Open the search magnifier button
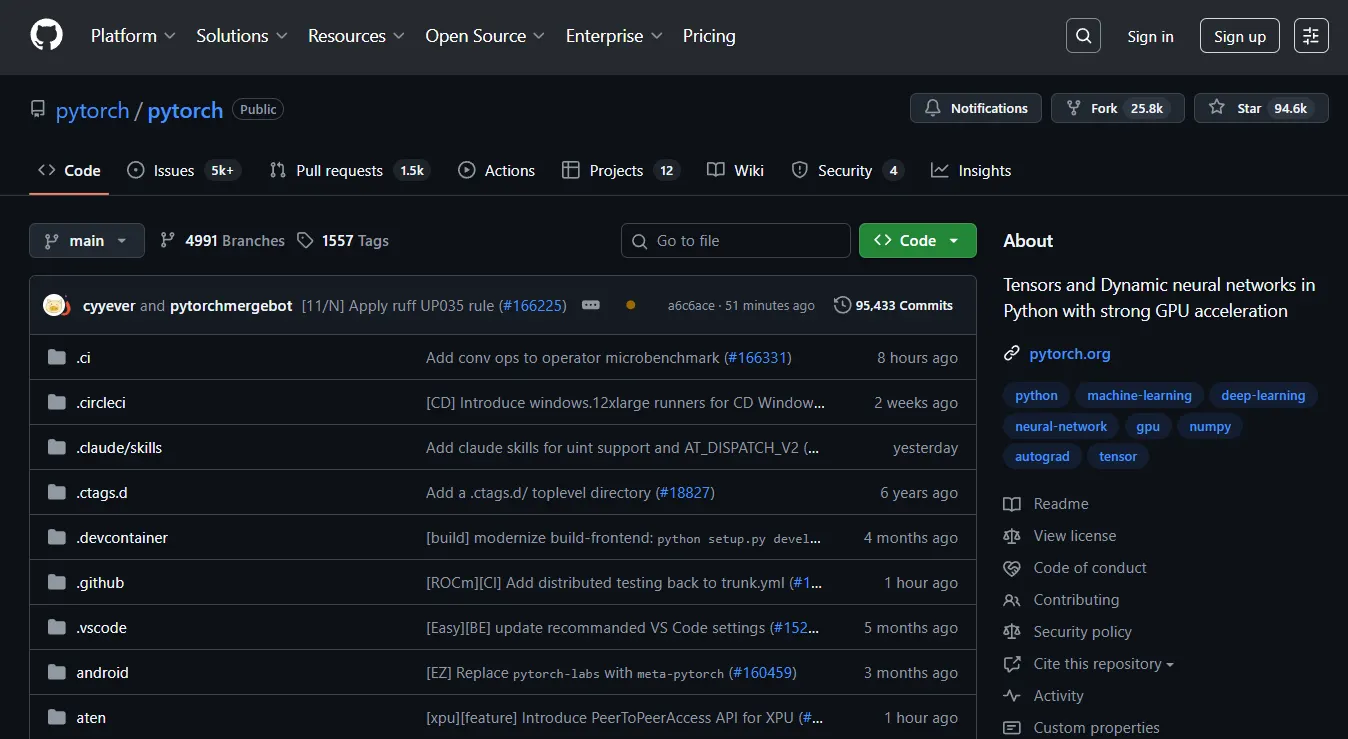 (1083, 36)
